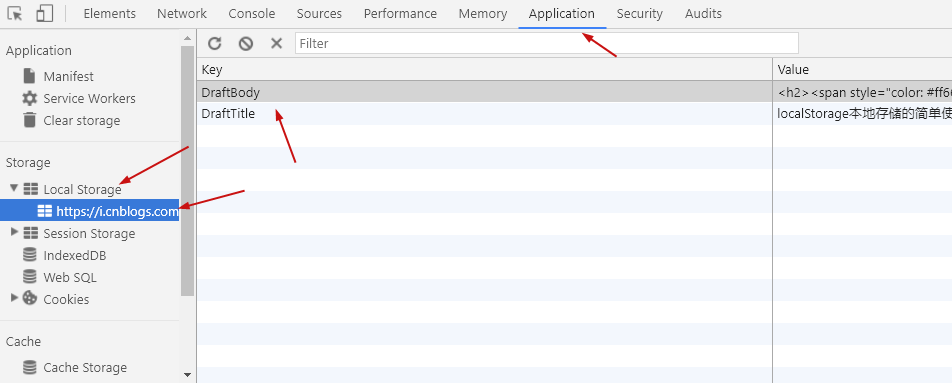Click the sidebar scrollbar down arrow
This screenshot has width=952, height=383.
pyautogui.click(x=187, y=375)
